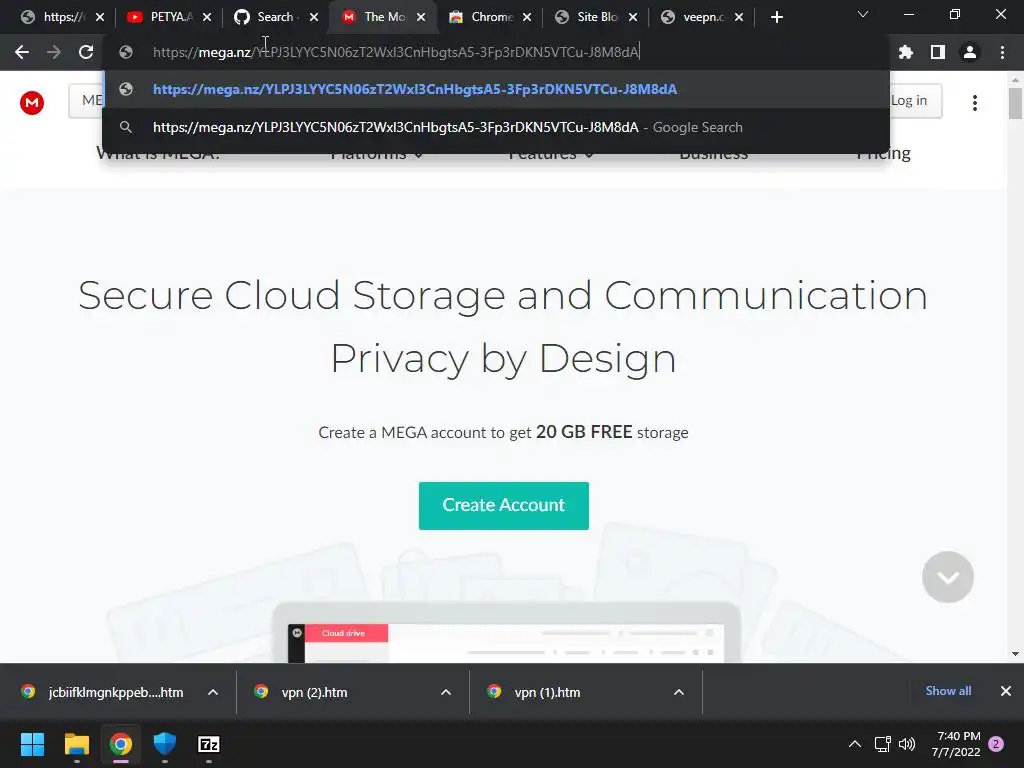Open the Chrome three-dot menu
The height and width of the screenshot is (768, 1024).
pos(1002,52)
